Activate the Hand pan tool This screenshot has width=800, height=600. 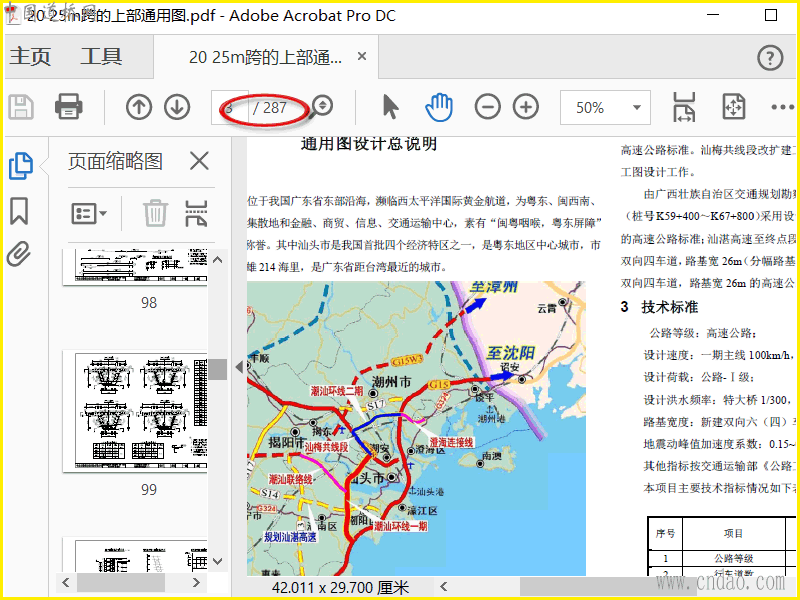[x=439, y=107]
